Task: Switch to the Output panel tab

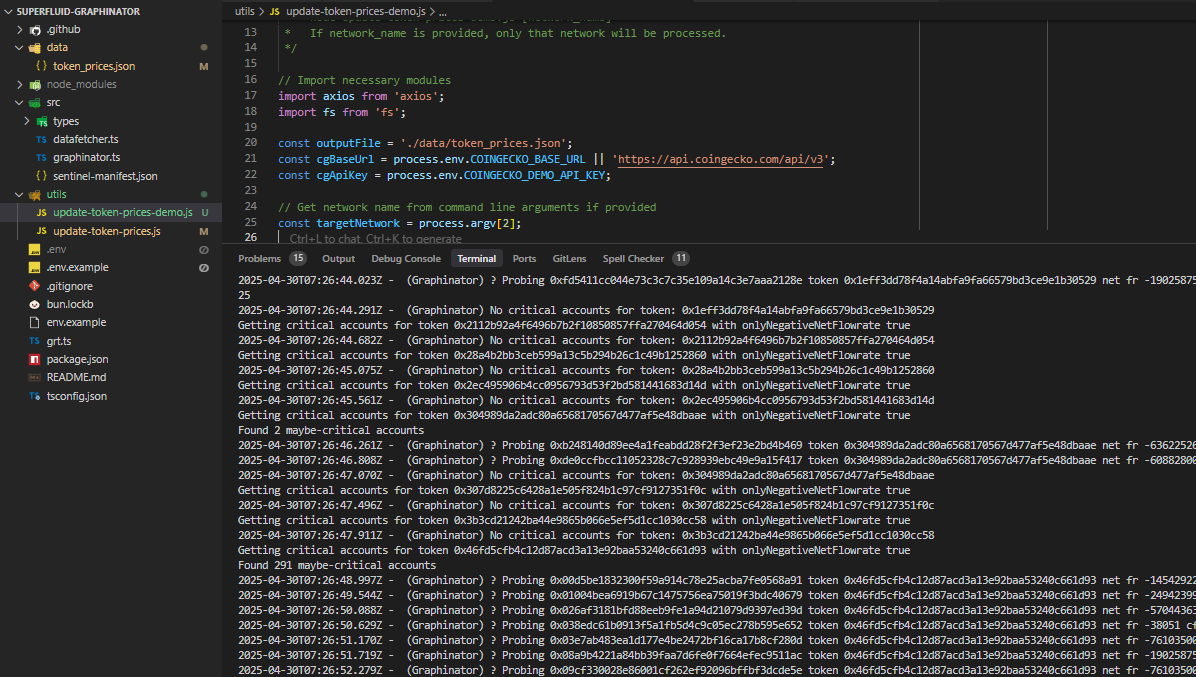Action: 338,258
